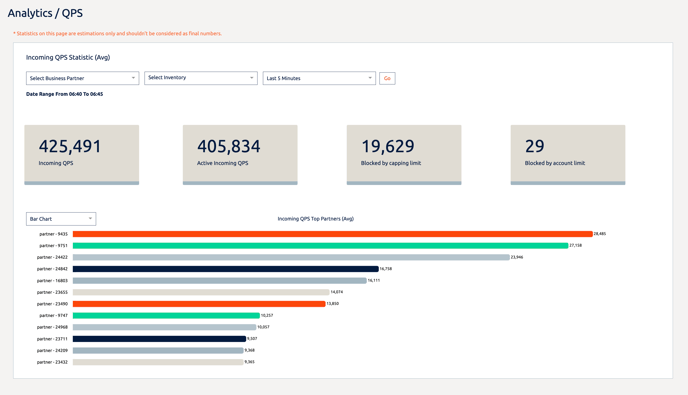The height and width of the screenshot is (395, 688).
Task: Click the green bar for partner - 9751
Action: click(320, 245)
